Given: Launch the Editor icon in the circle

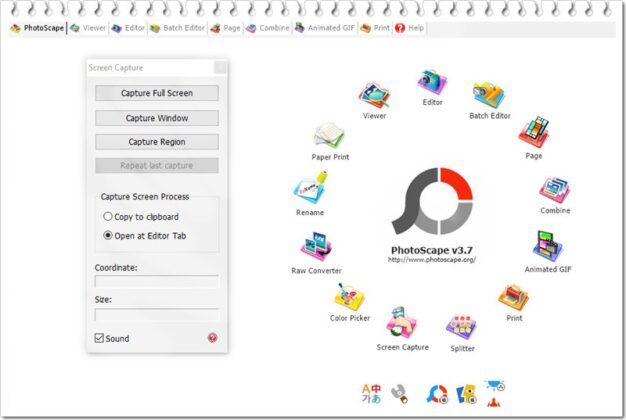Looking at the screenshot, I should tap(432, 83).
